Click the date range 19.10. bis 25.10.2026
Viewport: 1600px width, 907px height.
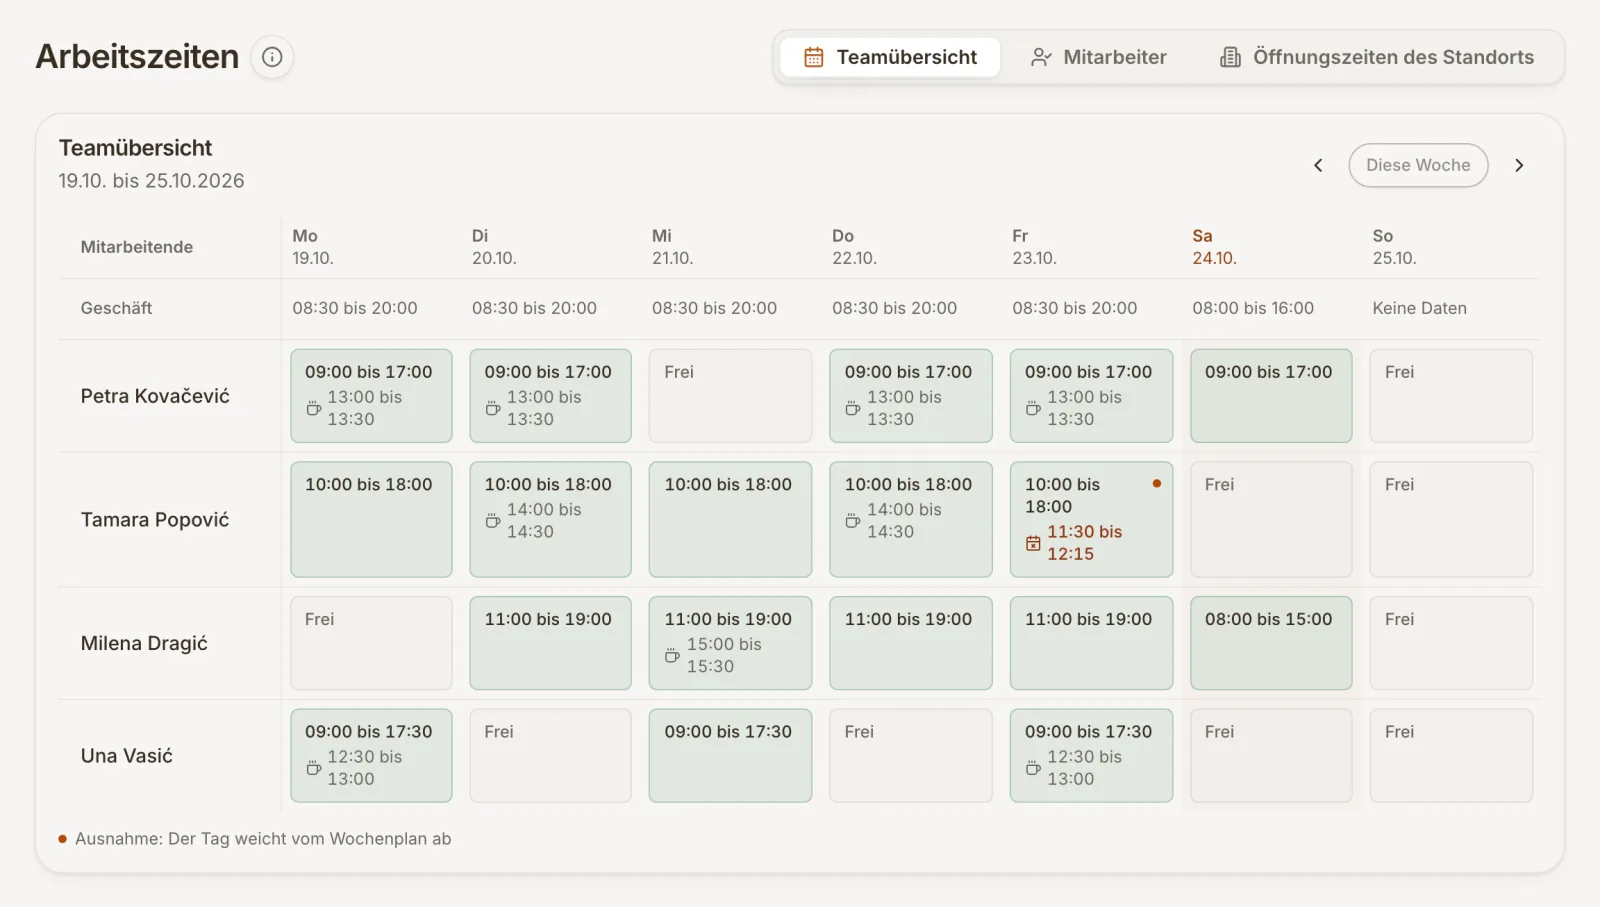pyautogui.click(x=151, y=181)
